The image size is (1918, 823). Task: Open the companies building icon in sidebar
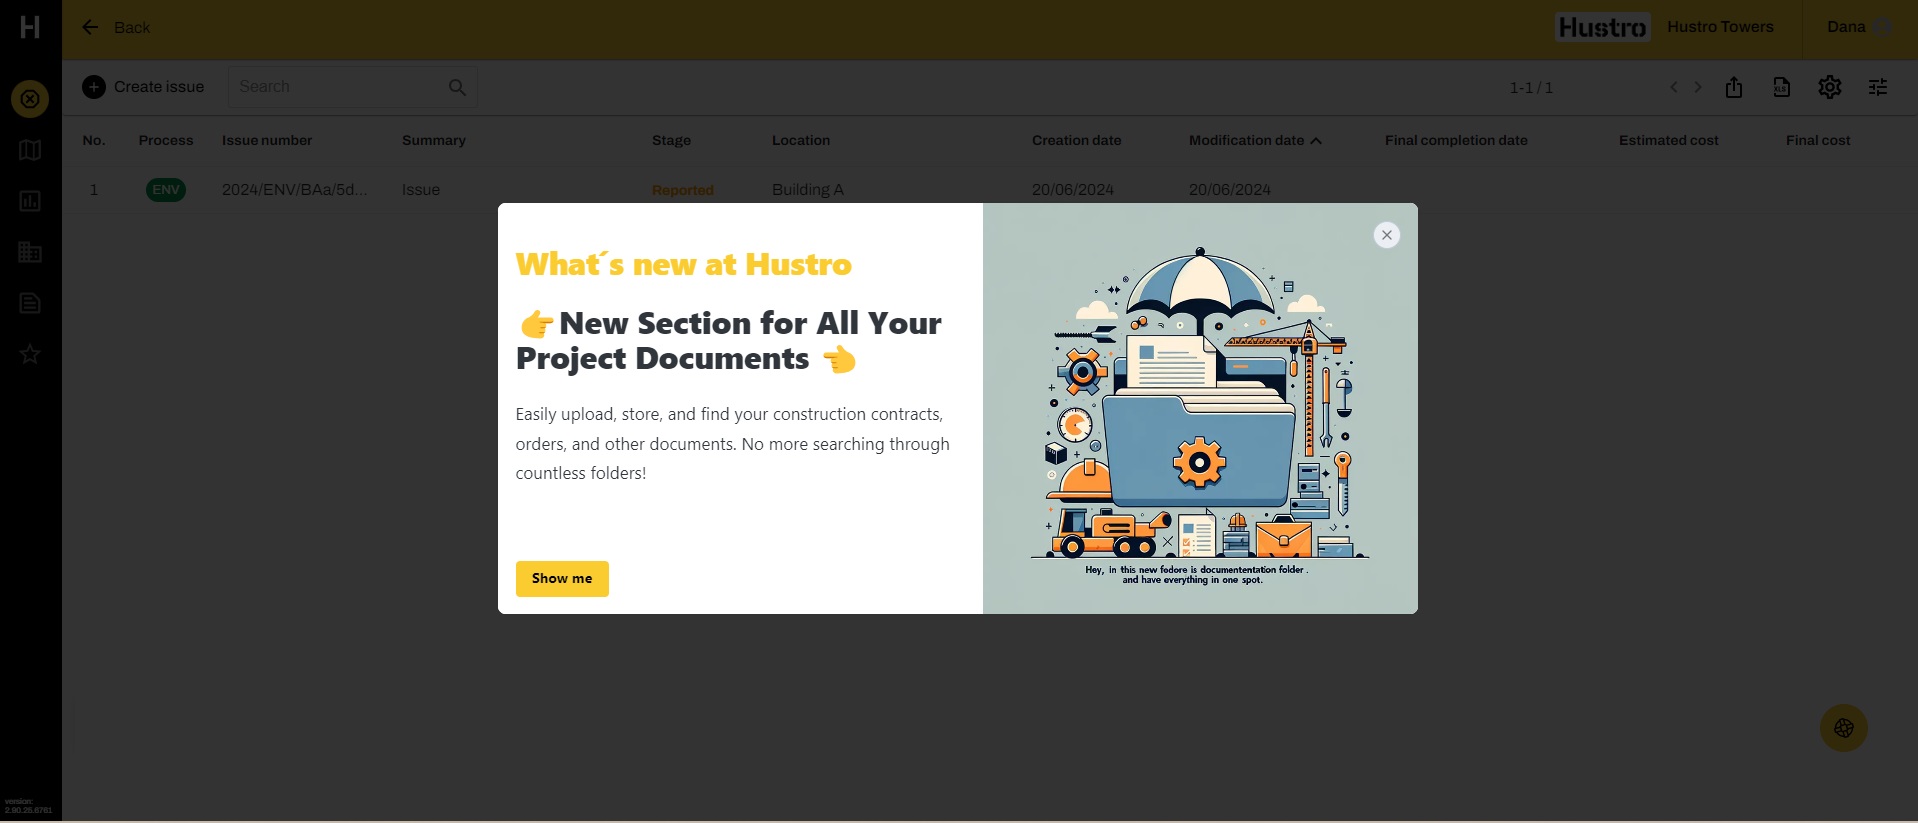30,252
